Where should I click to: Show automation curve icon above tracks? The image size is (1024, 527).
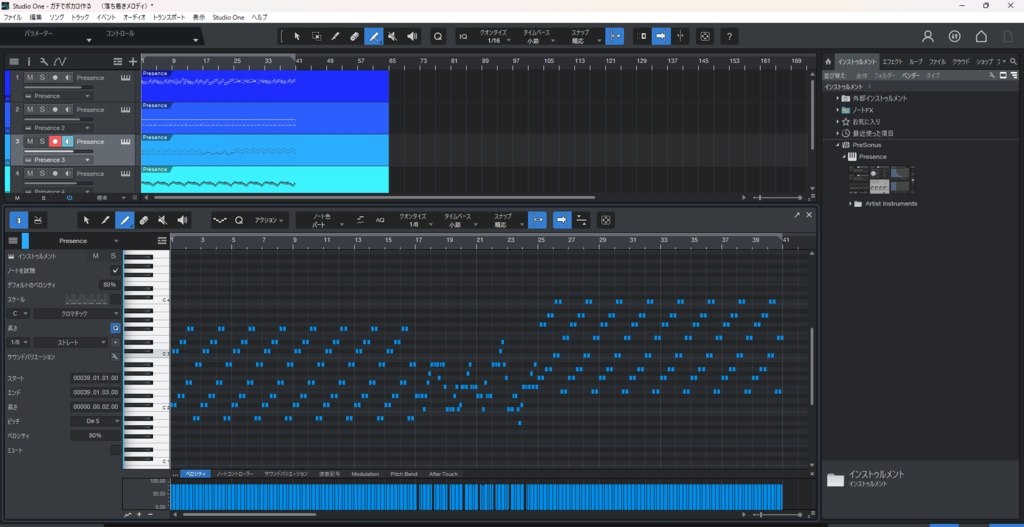pos(60,61)
